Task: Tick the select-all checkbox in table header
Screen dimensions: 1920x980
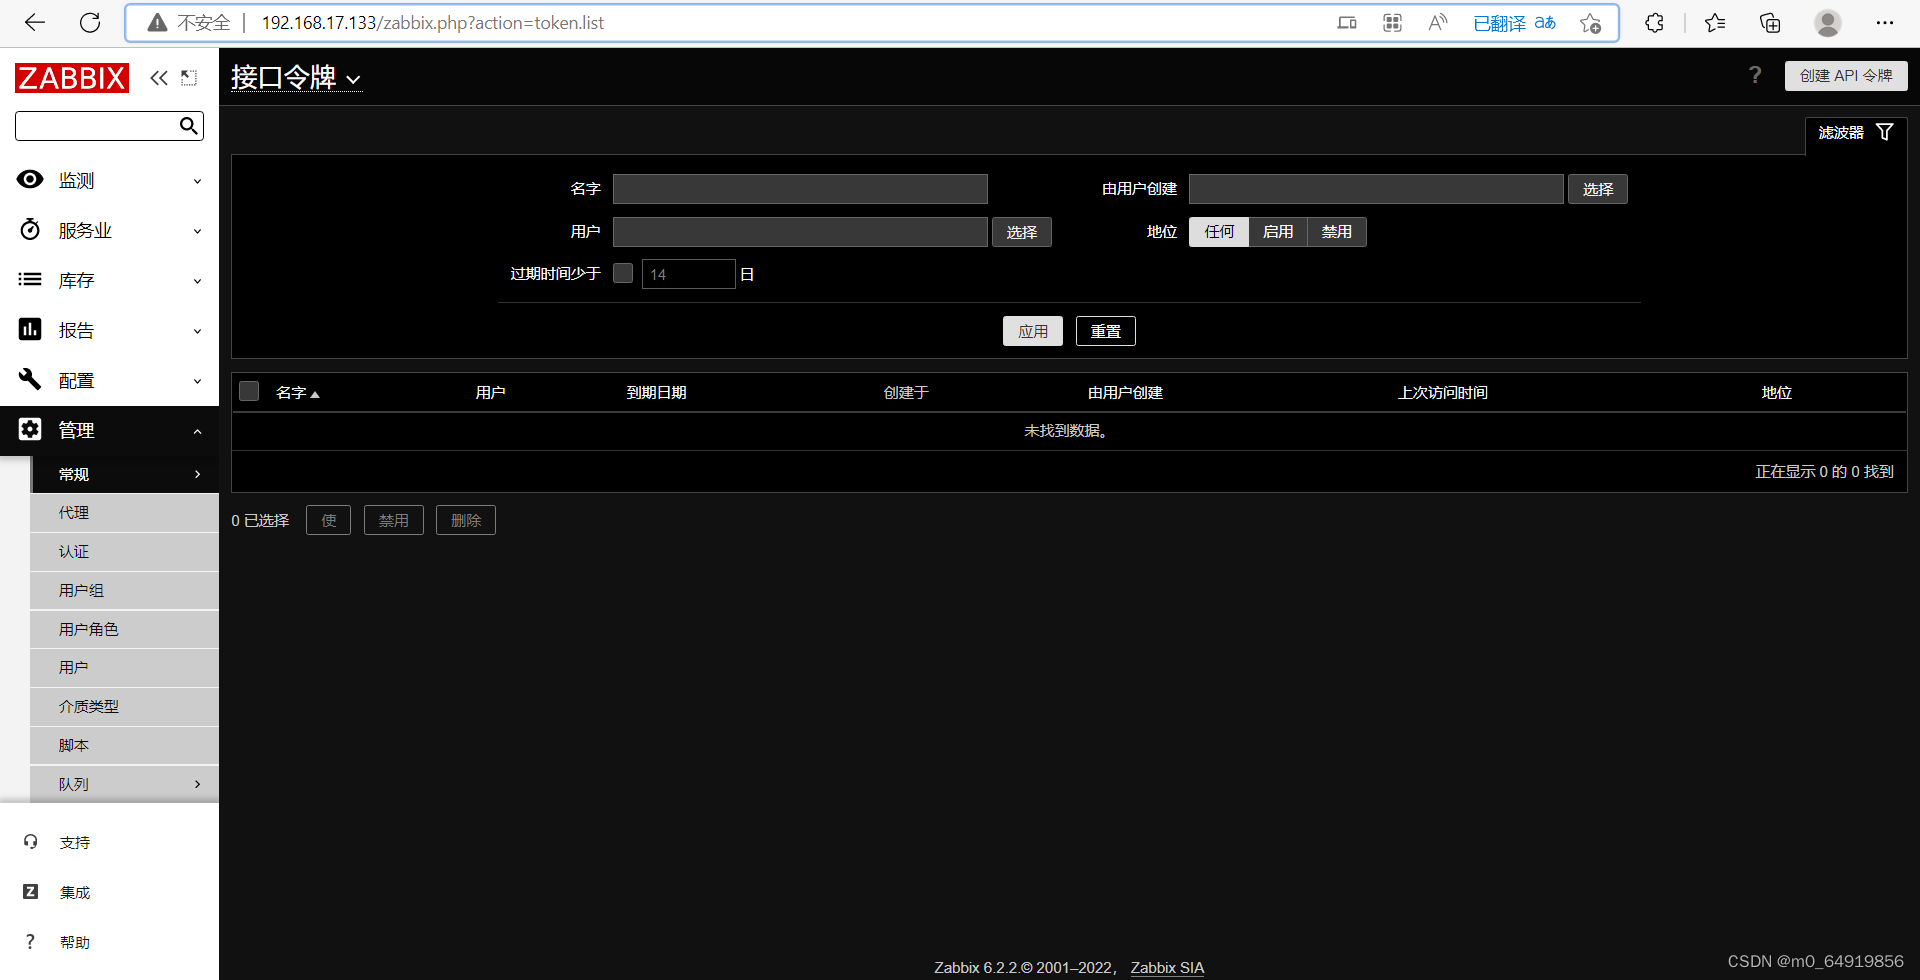Action: click(249, 391)
